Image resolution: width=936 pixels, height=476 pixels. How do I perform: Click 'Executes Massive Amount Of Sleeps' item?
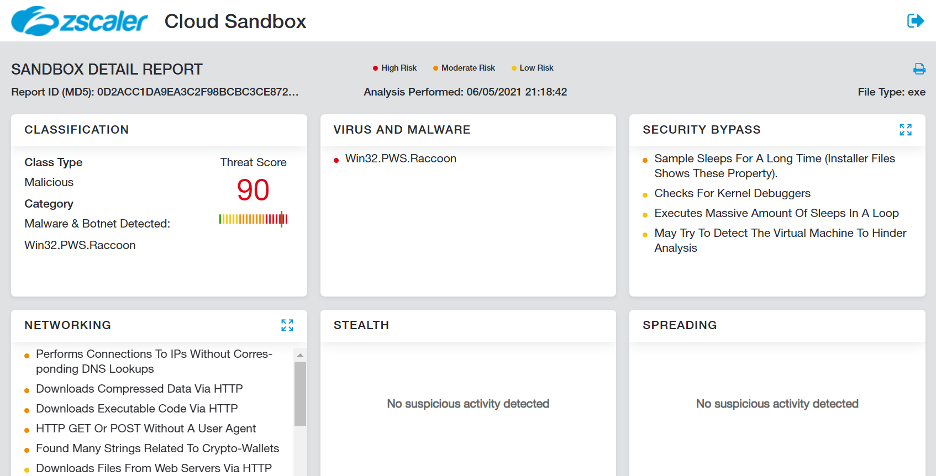click(x=776, y=213)
